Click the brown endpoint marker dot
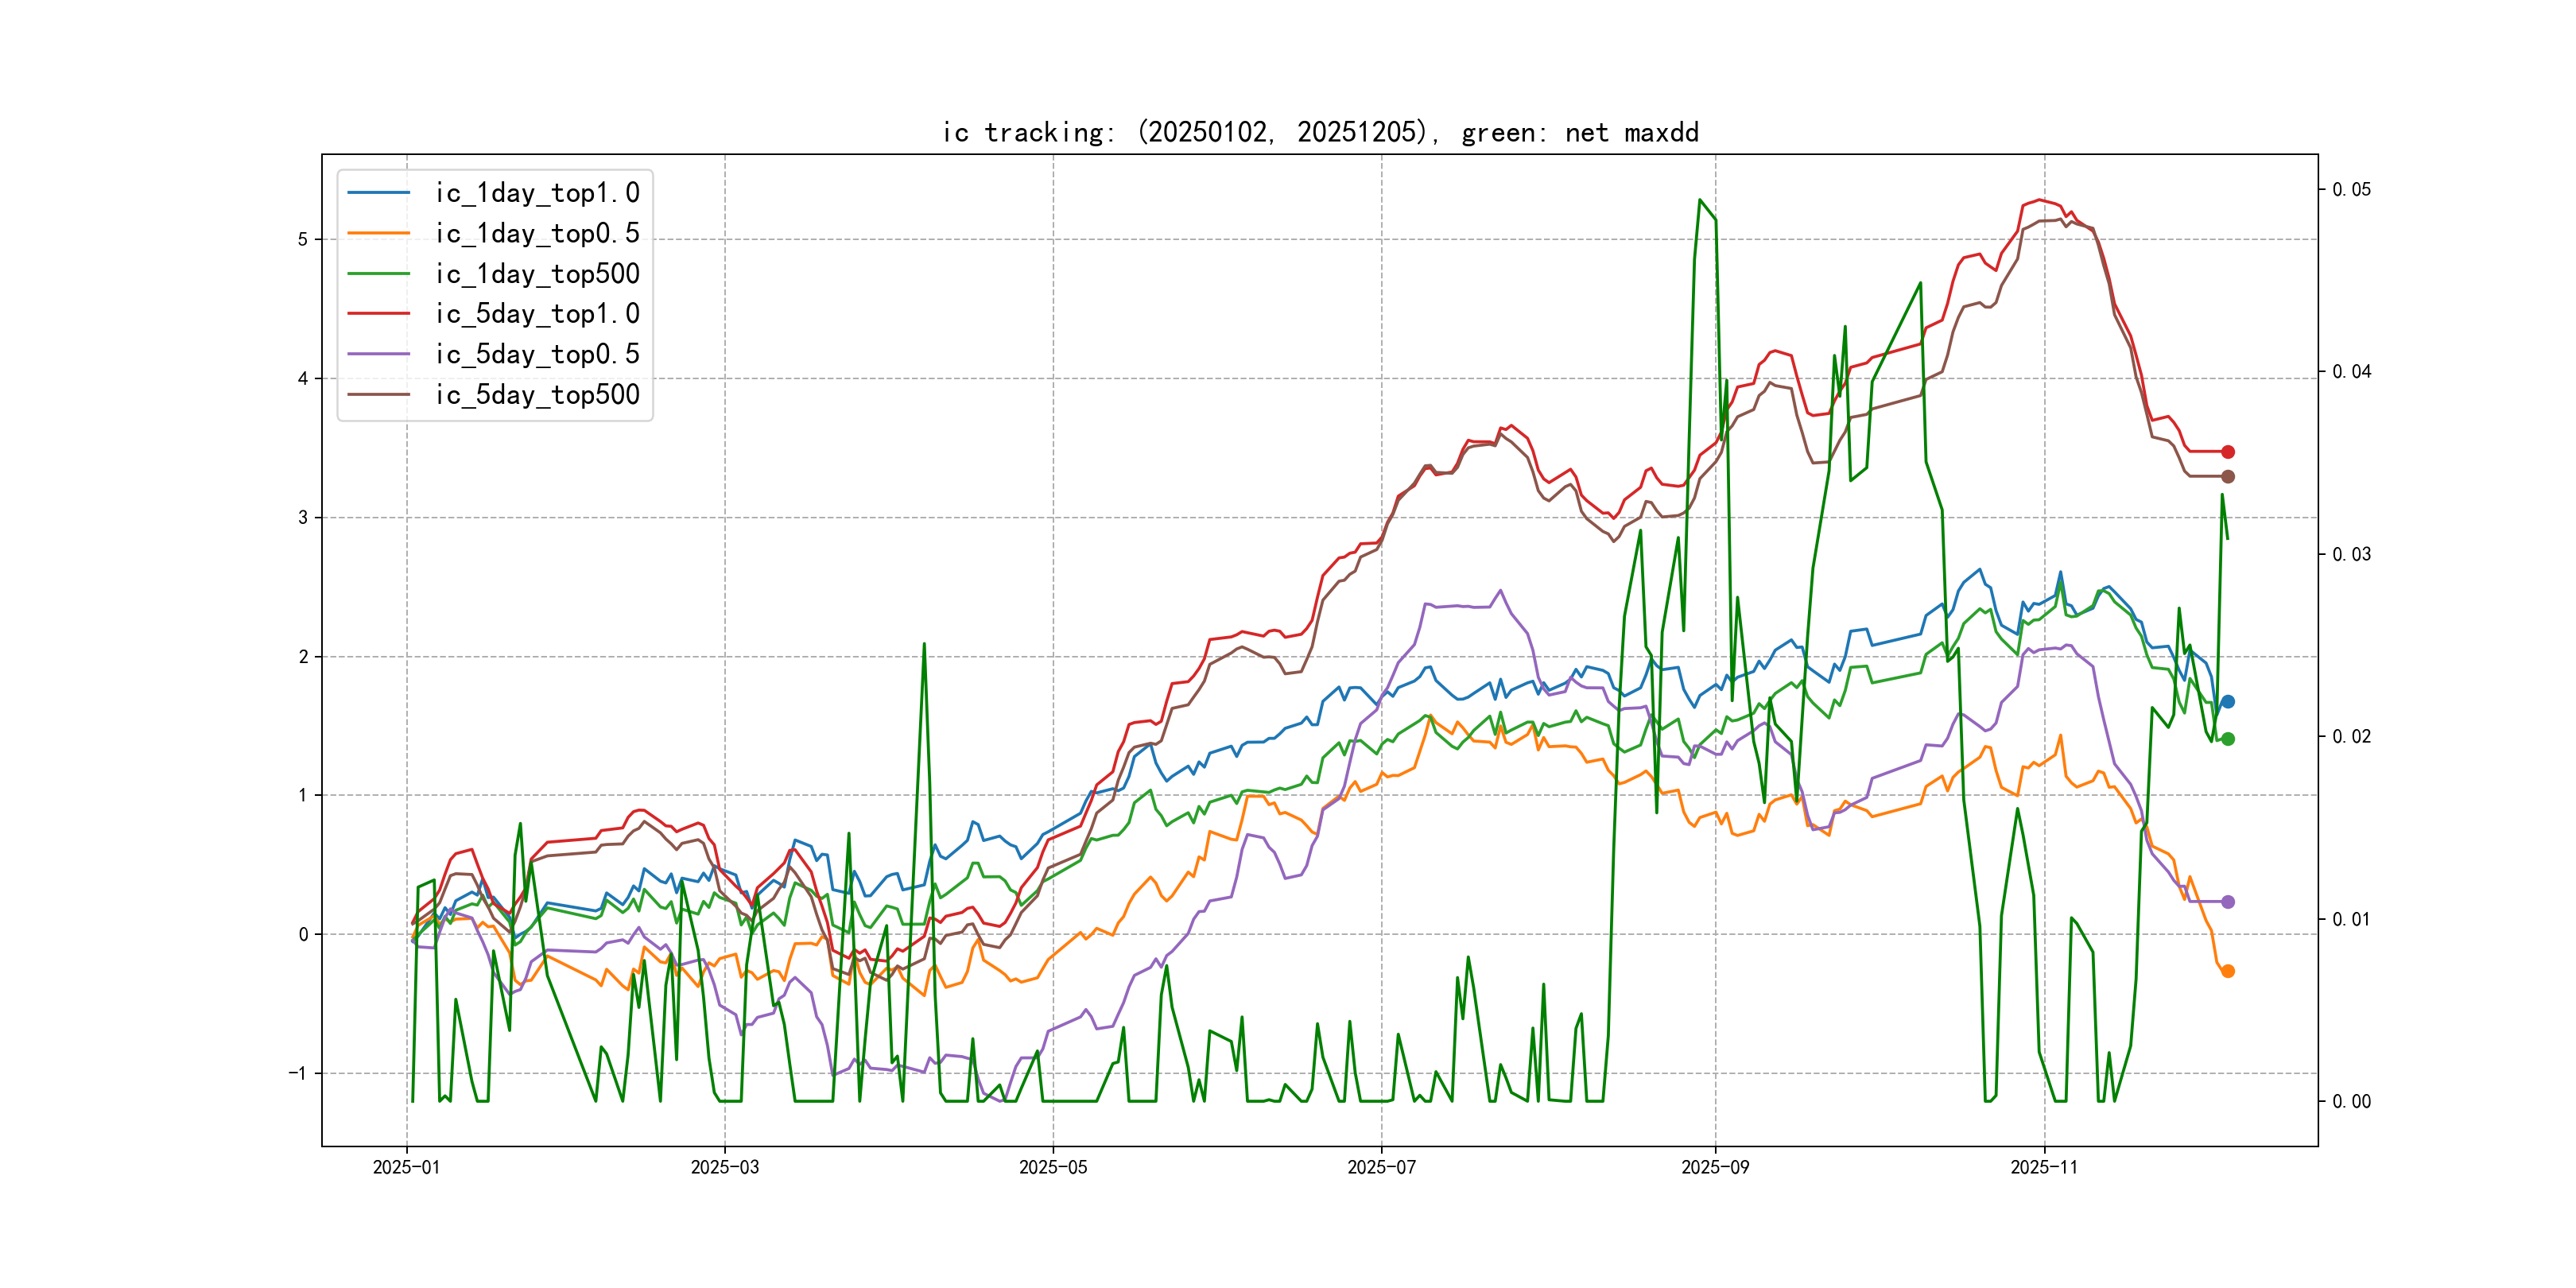2576x1288 pixels. (2228, 477)
